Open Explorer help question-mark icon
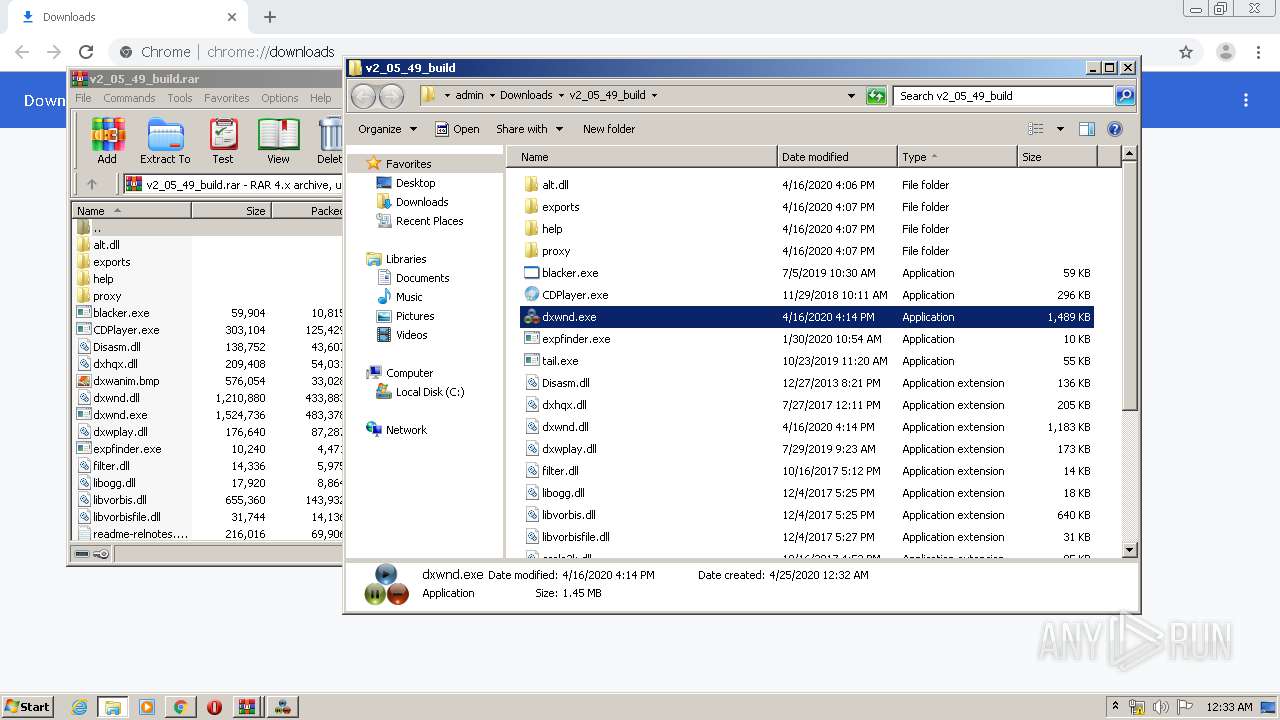Viewport: 1280px width, 720px height. (x=1115, y=129)
